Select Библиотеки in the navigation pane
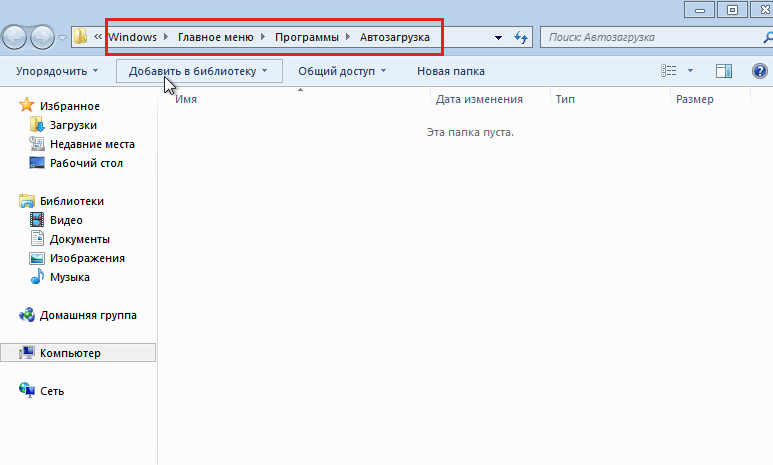Viewport: 773px width, 465px height. (x=72, y=201)
